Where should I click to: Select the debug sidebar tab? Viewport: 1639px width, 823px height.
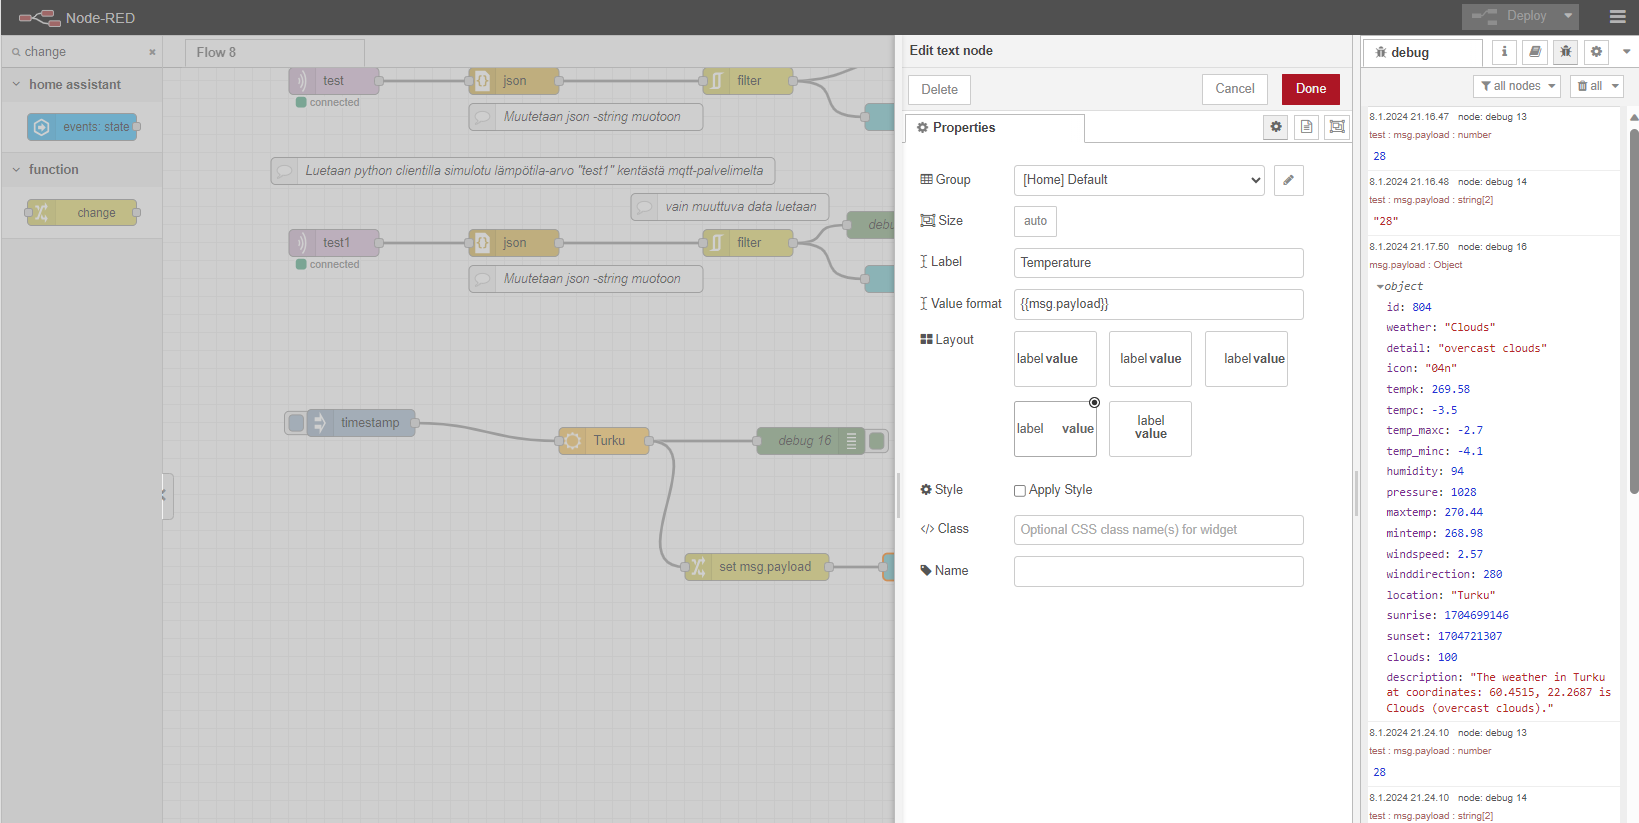(x=1422, y=53)
